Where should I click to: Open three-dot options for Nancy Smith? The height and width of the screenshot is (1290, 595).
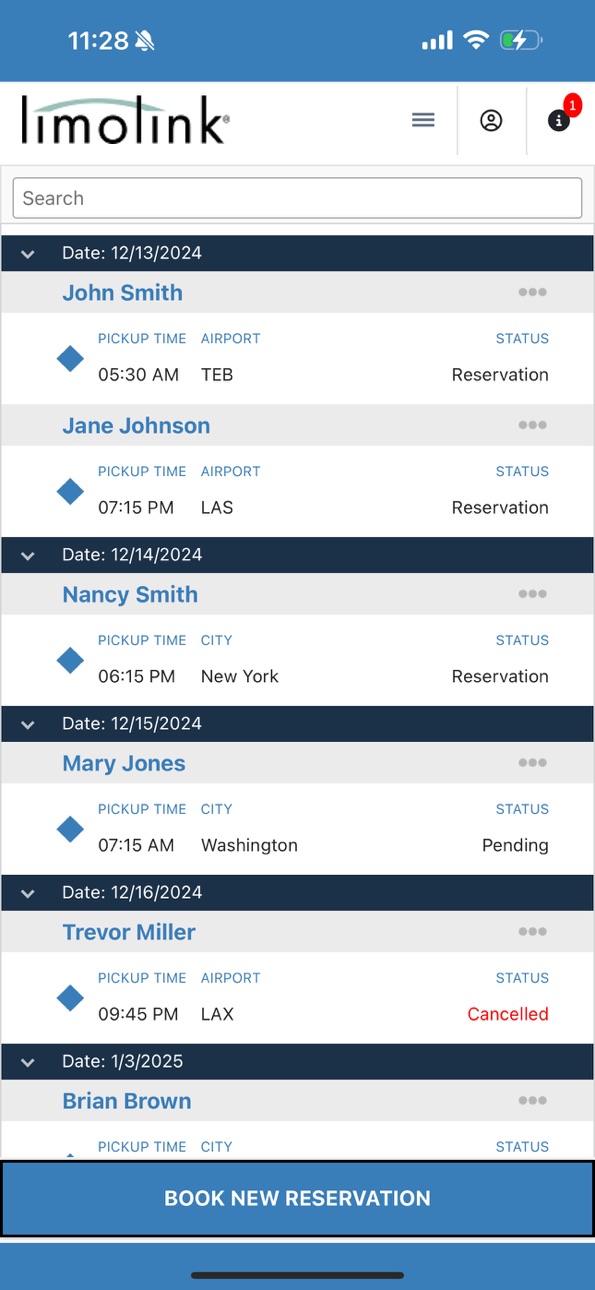[x=532, y=594]
